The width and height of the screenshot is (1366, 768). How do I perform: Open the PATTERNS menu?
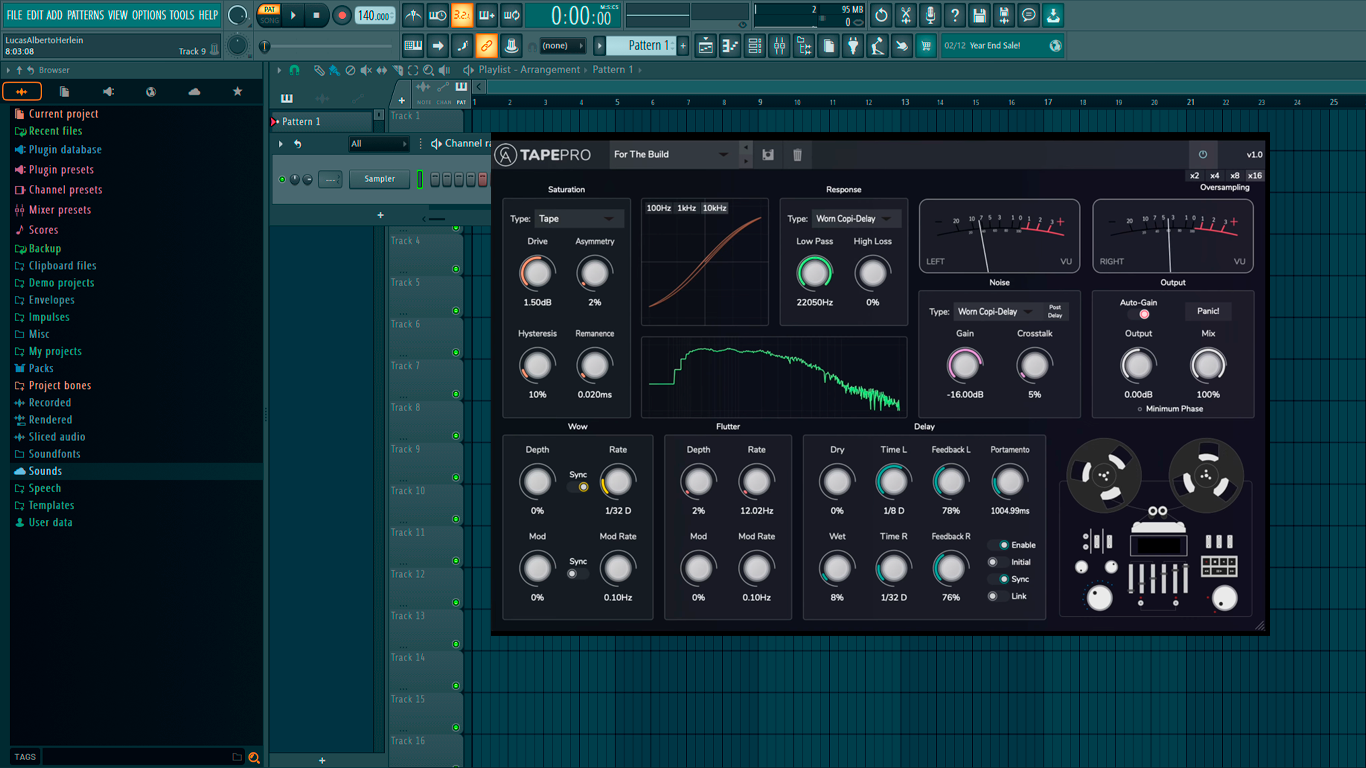(85, 15)
